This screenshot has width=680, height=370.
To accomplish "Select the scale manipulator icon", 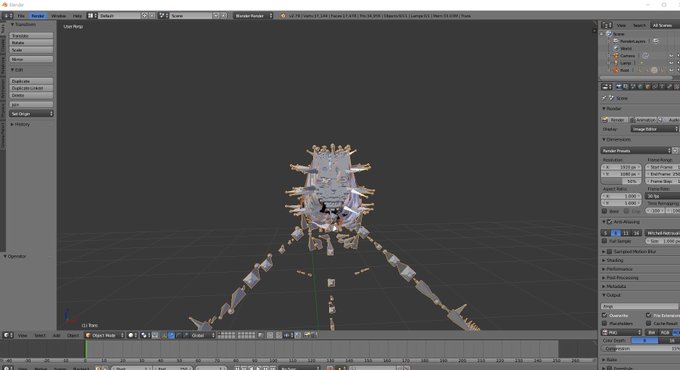I will pos(186,335).
